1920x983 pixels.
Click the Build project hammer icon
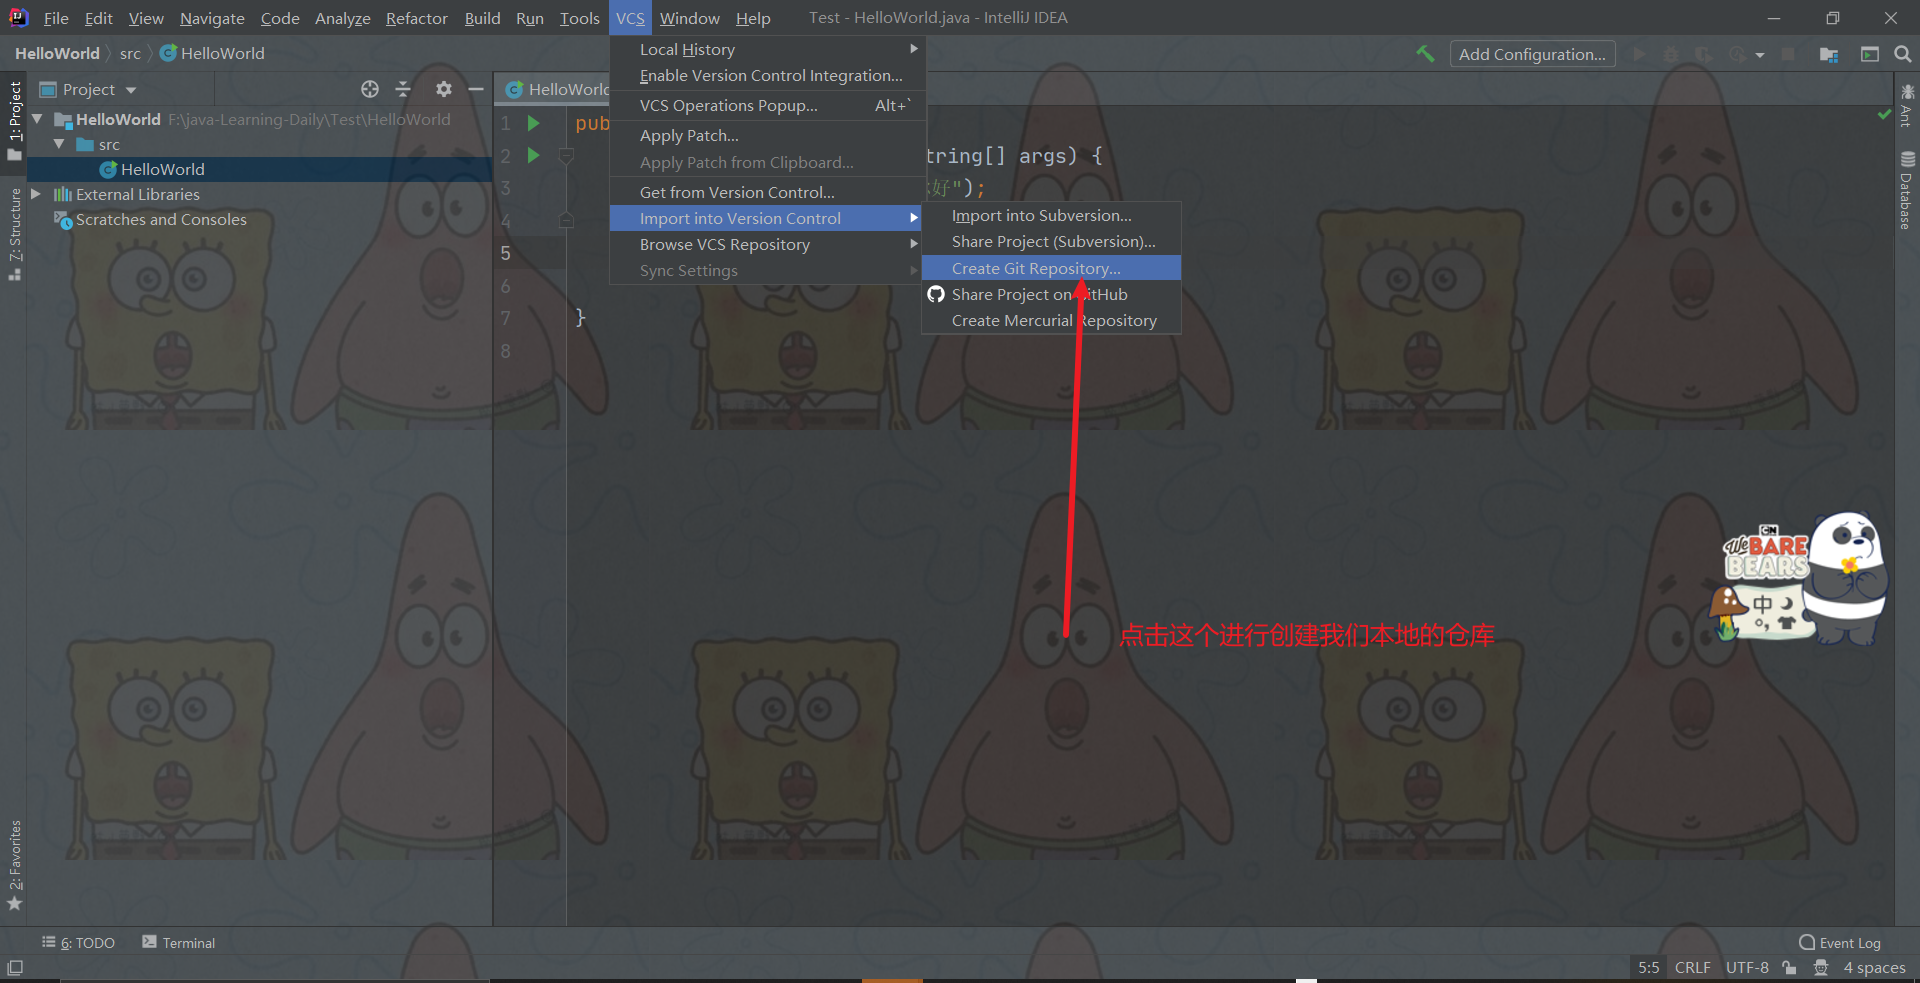1425,54
